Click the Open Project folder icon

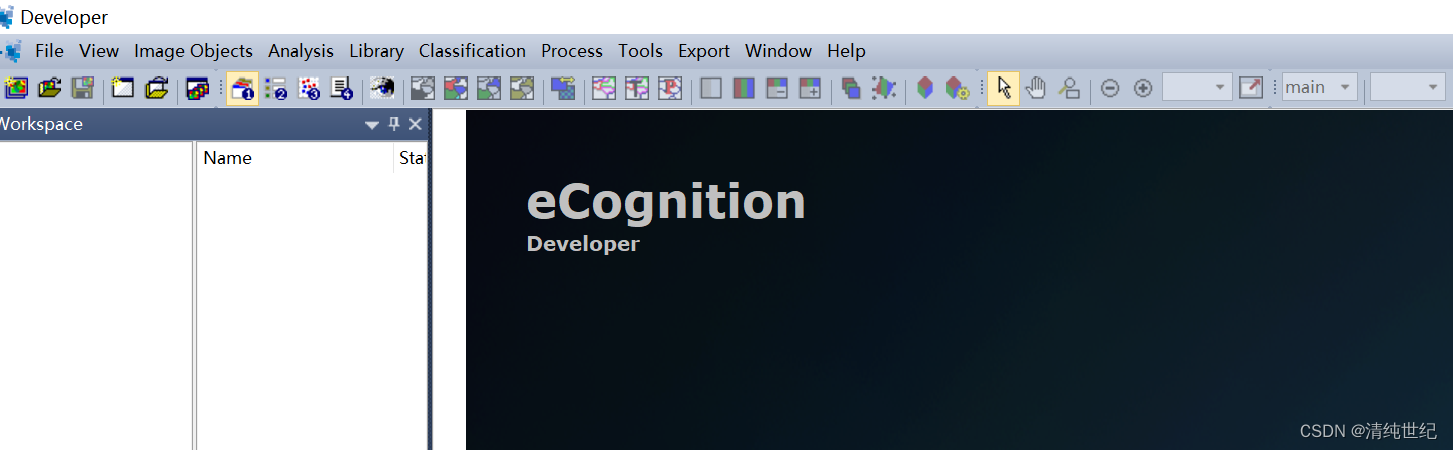[49, 88]
